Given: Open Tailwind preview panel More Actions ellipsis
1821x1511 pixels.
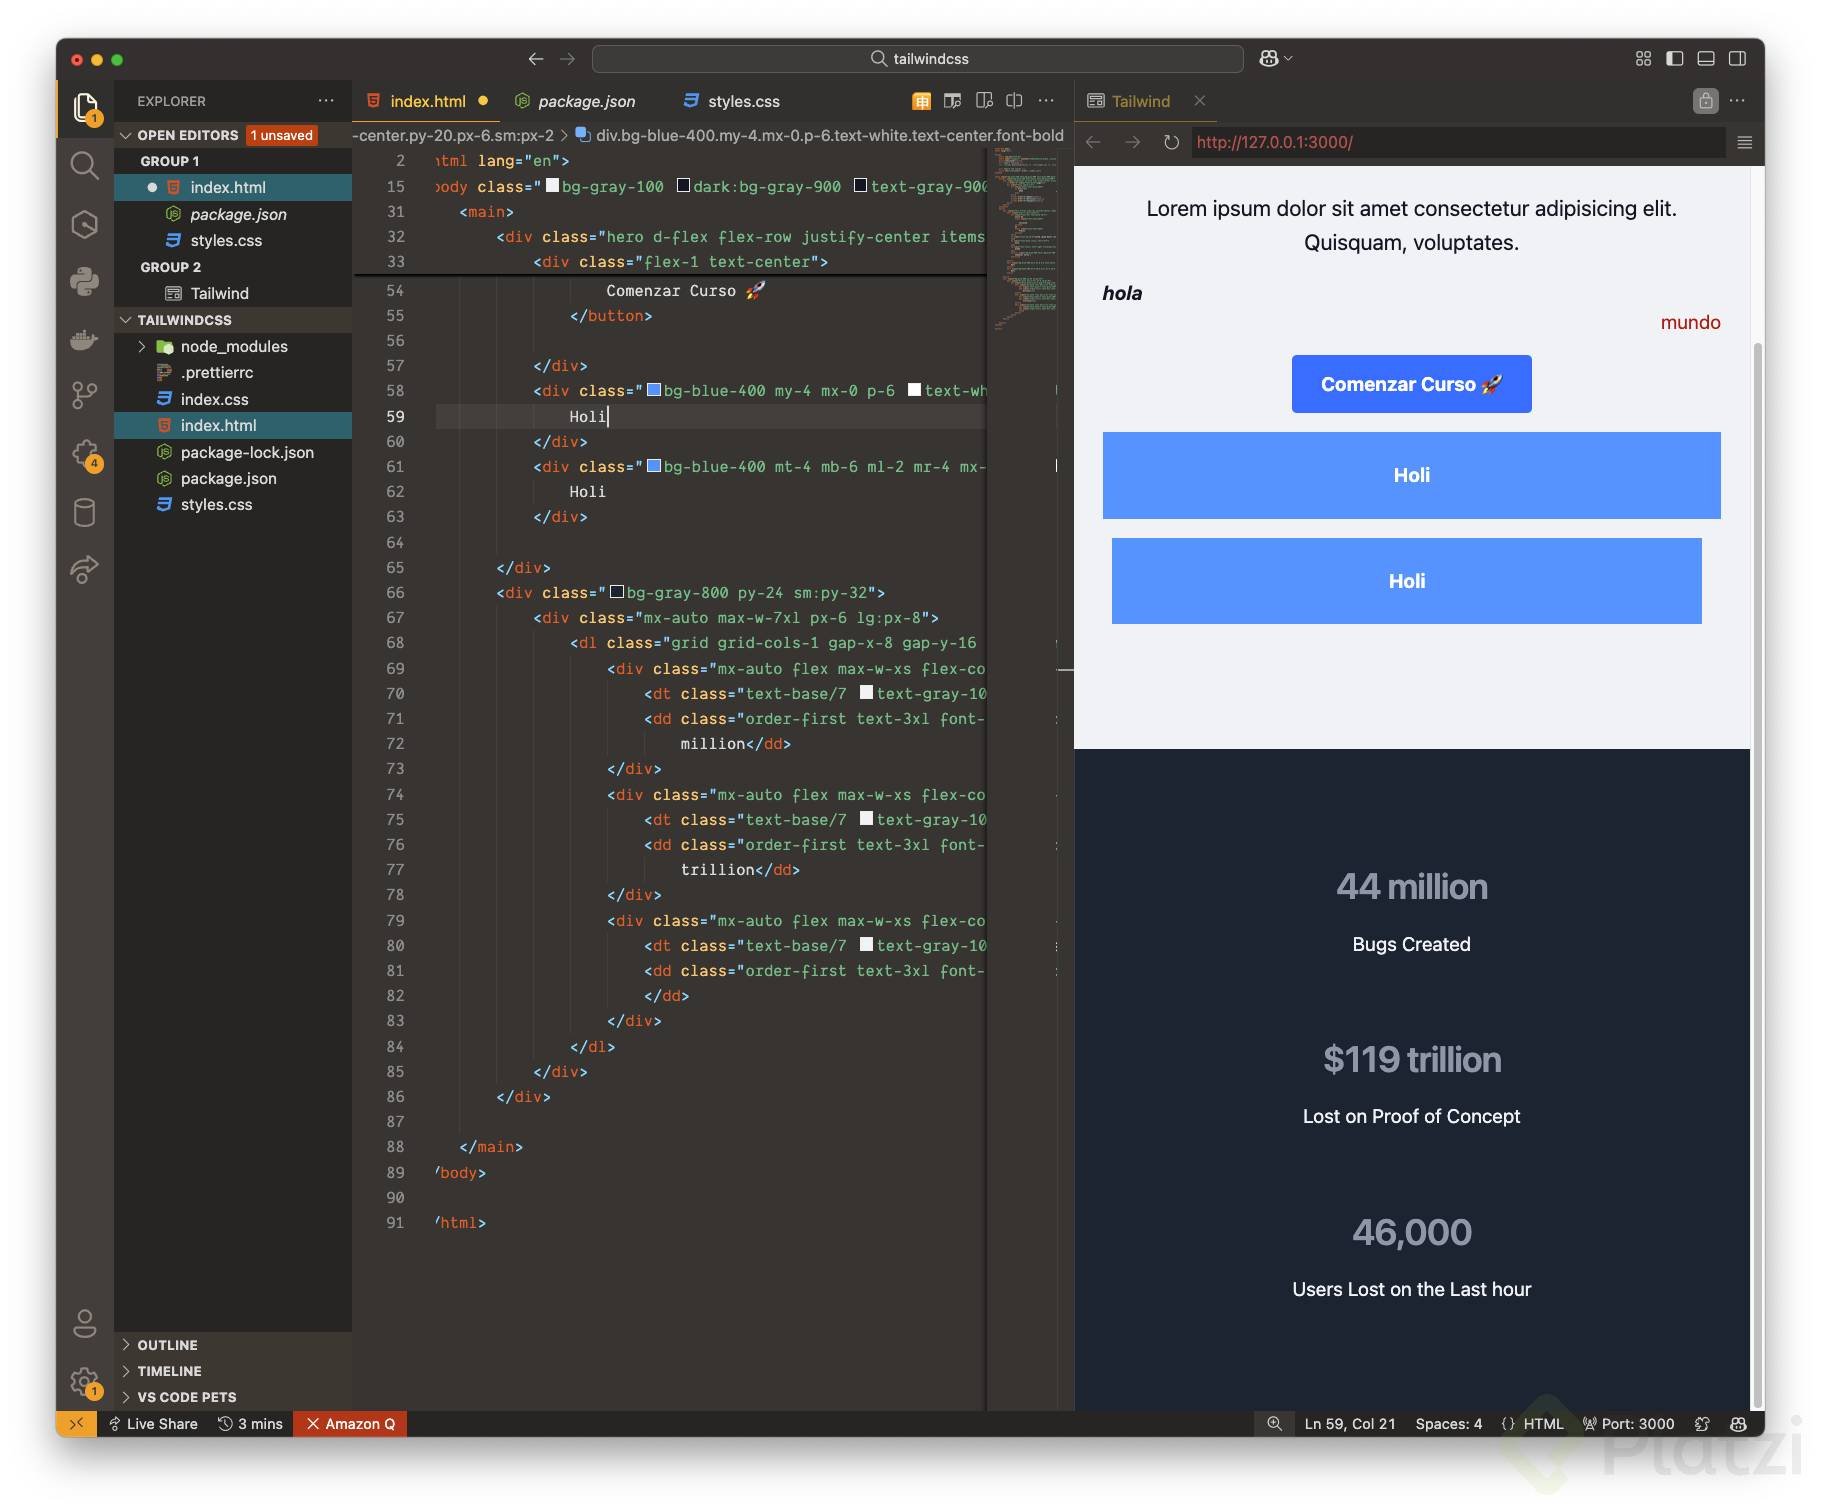Looking at the screenshot, I should (1737, 101).
